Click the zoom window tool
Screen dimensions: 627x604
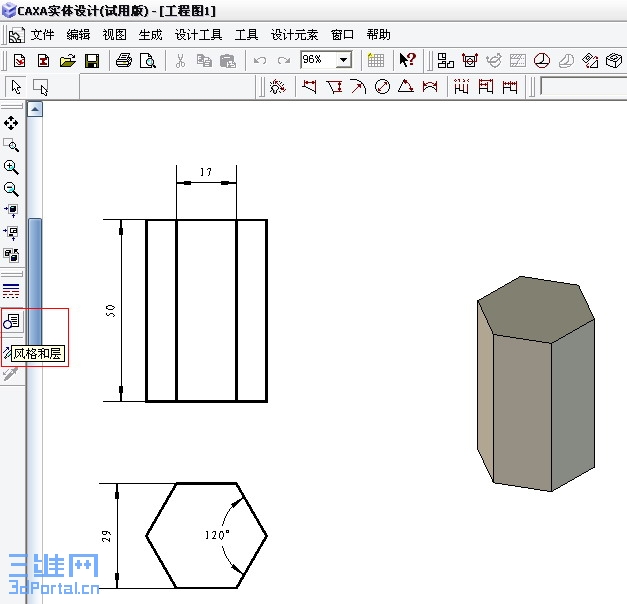click(x=11, y=146)
